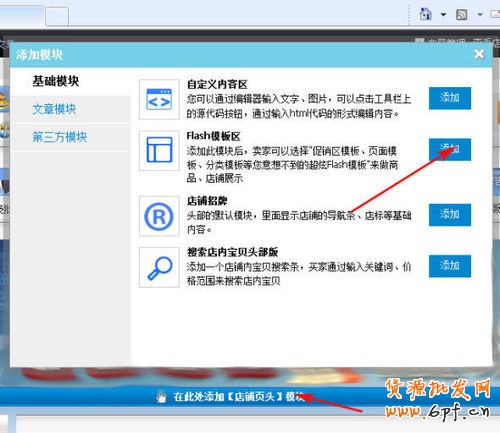Select the 基础模块 tab

[55, 81]
